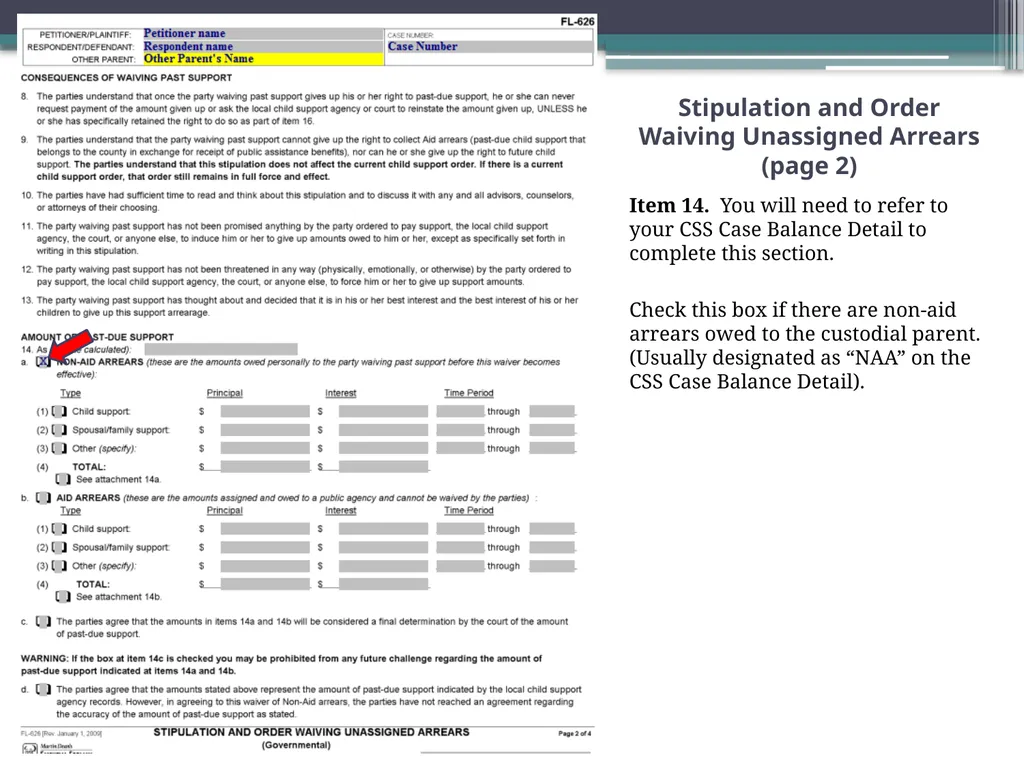Click Non-Aid Other Principal amount field
Image resolution: width=1024 pixels, height=768 pixels.
[x=265, y=448]
